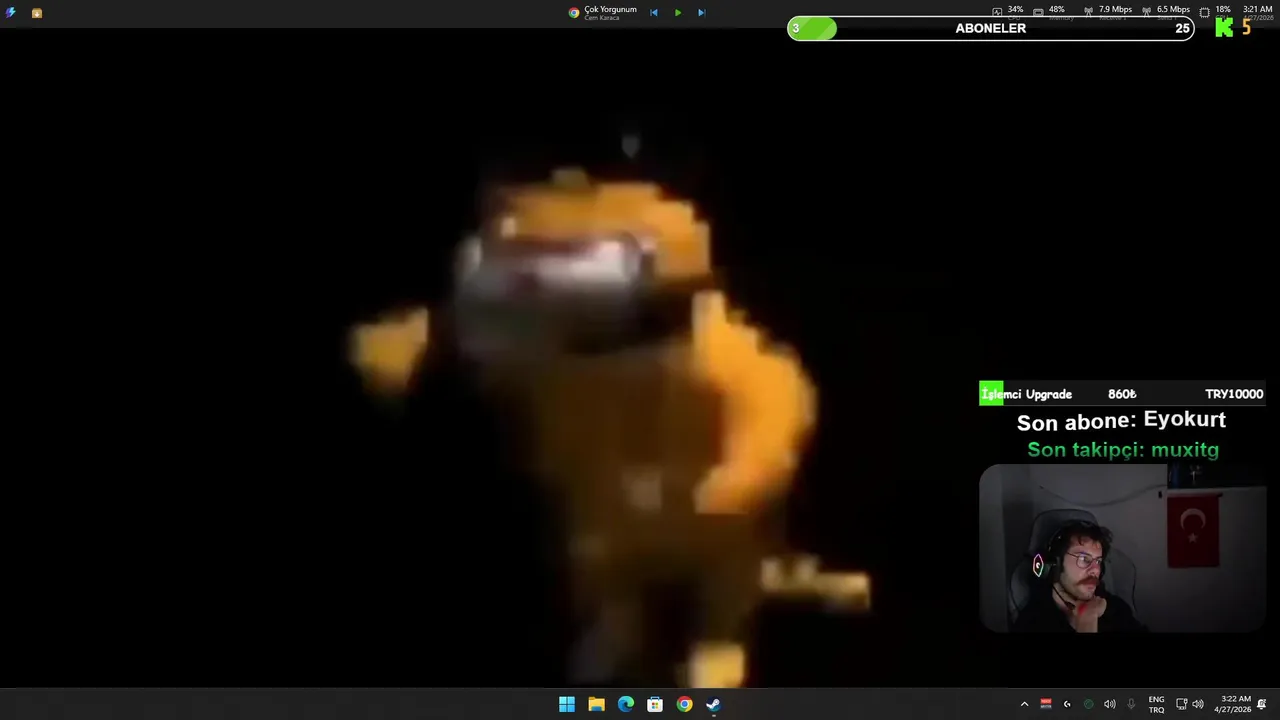Open Microsoft Store from taskbar

point(655,704)
